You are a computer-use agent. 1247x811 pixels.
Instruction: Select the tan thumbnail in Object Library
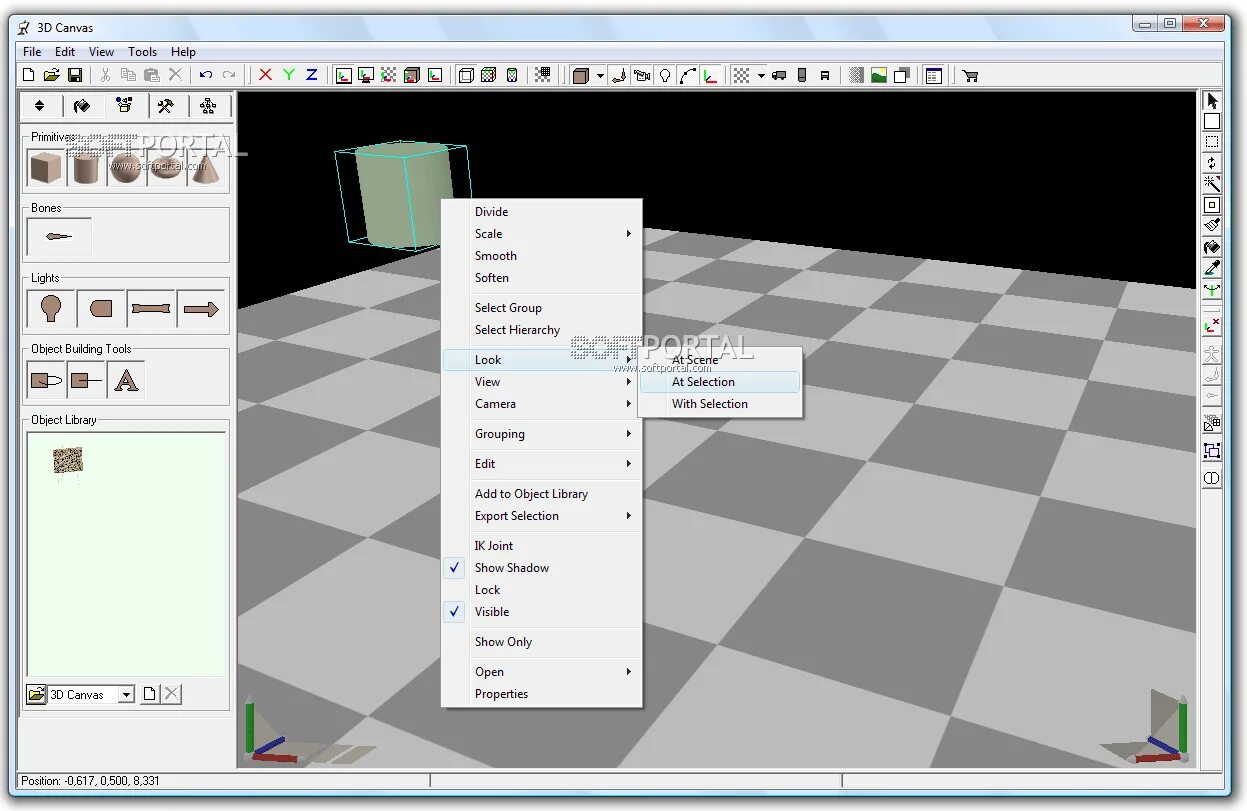coord(68,462)
